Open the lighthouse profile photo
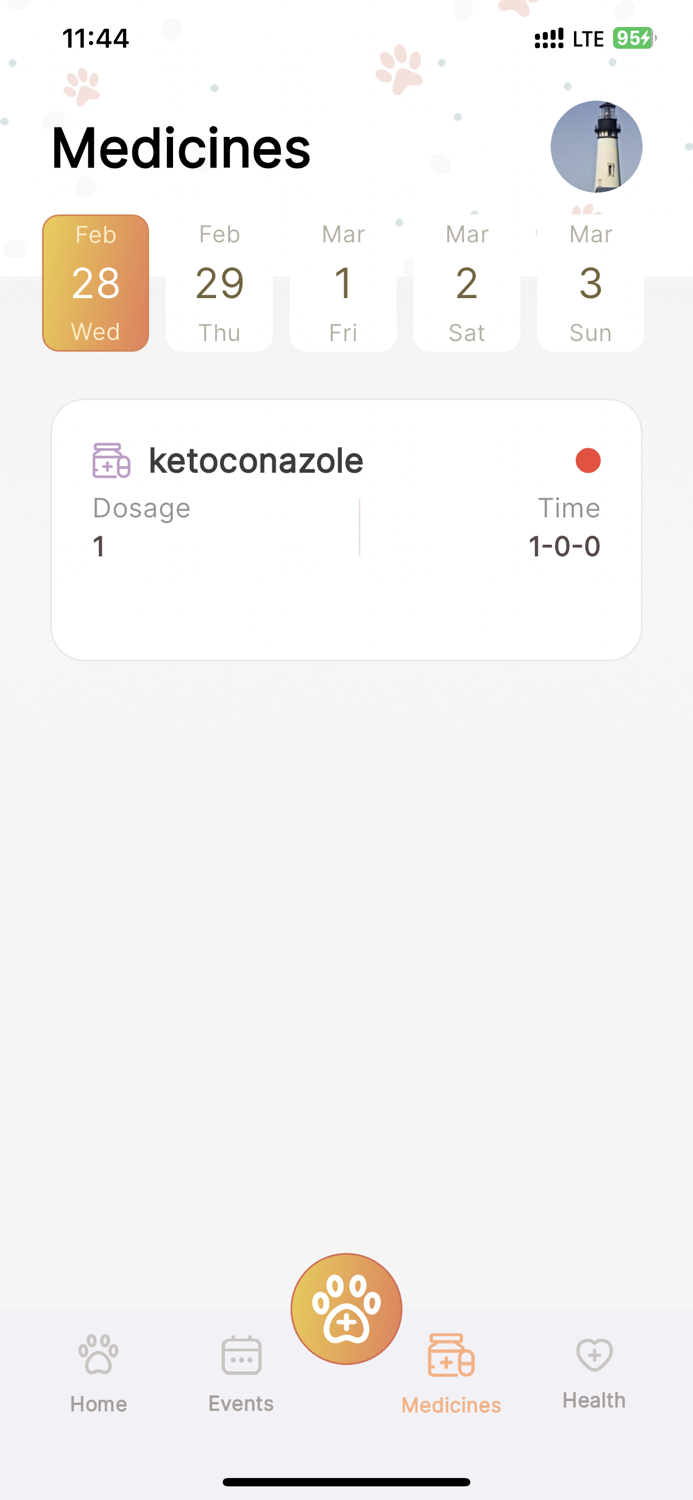Image resolution: width=693 pixels, height=1500 pixels. 596,146
